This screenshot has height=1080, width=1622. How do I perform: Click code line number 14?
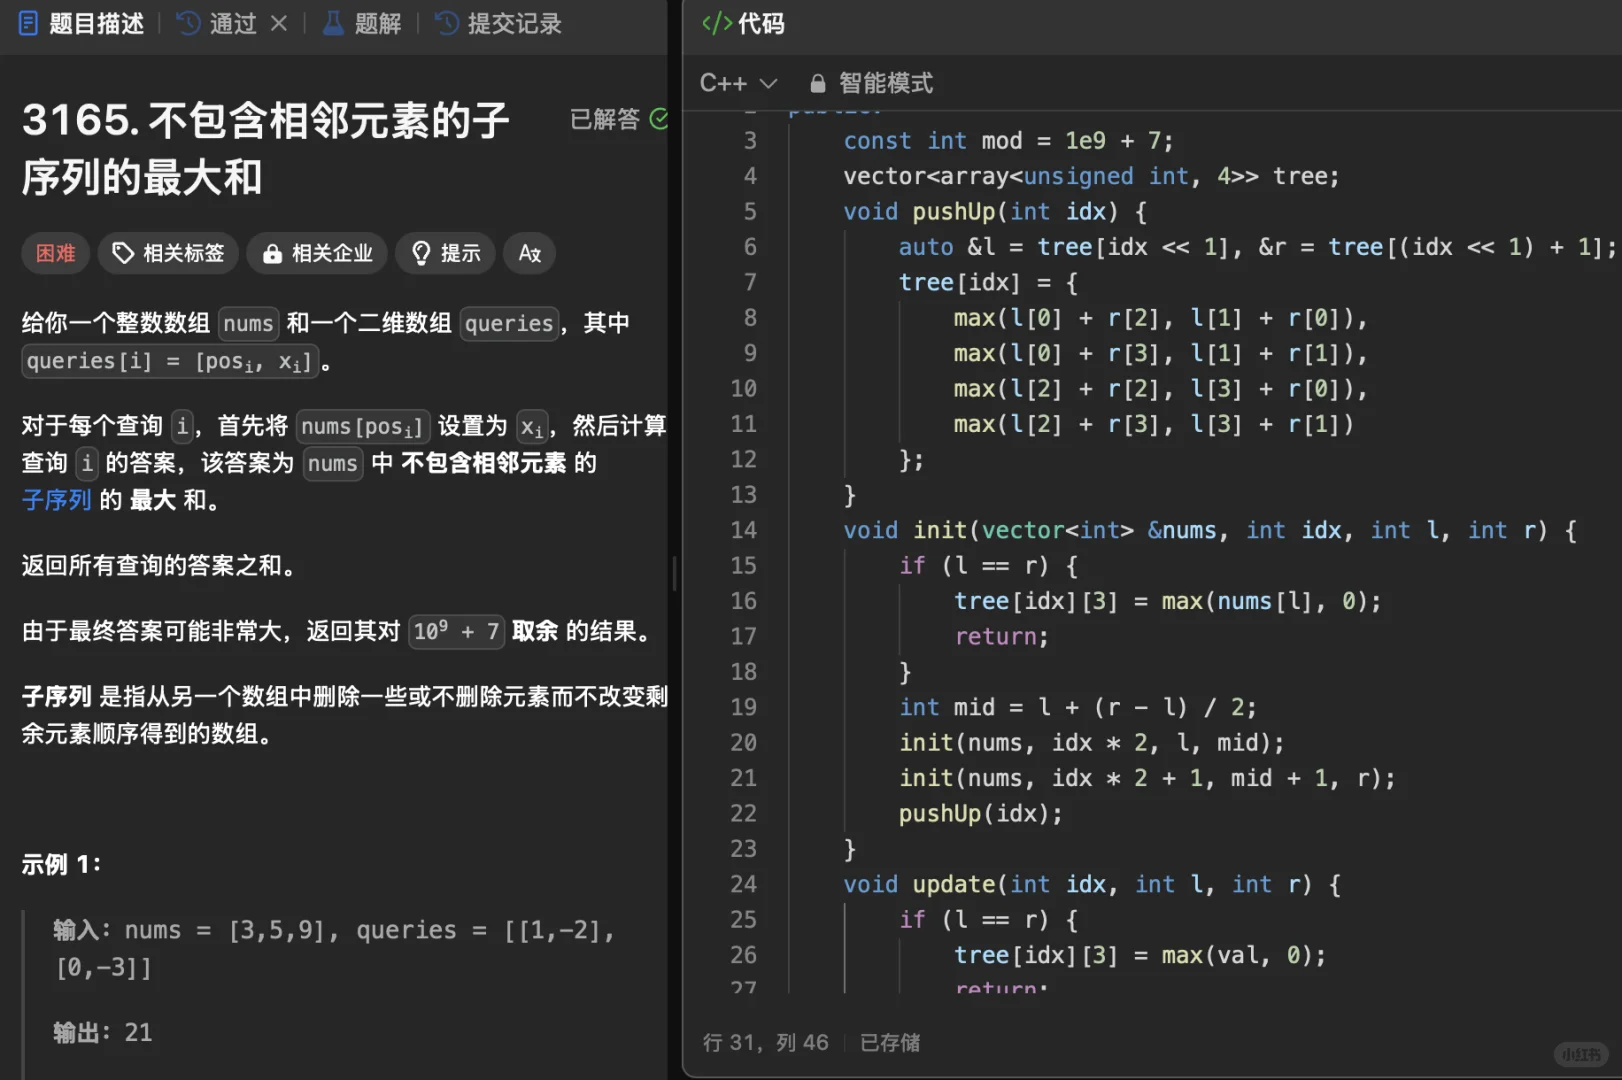[x=743, y=530]
